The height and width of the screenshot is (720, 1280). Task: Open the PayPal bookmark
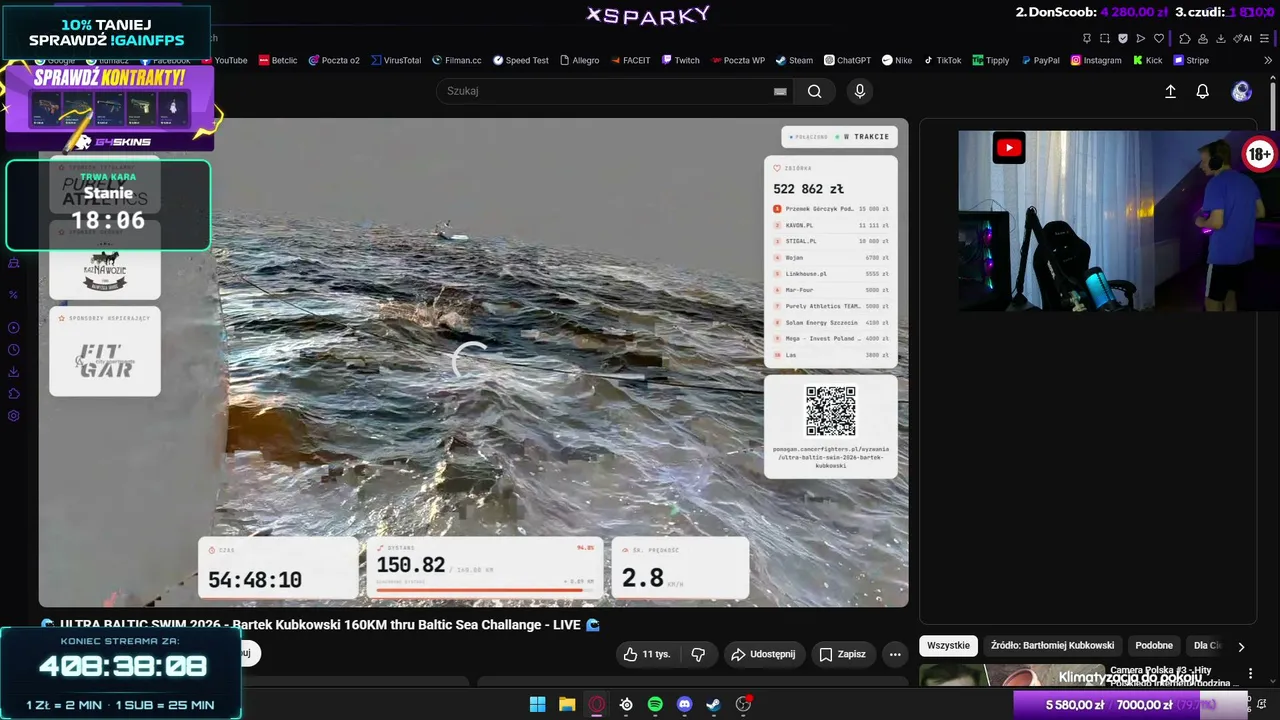pyautogui.click(x=1040, y=60)
